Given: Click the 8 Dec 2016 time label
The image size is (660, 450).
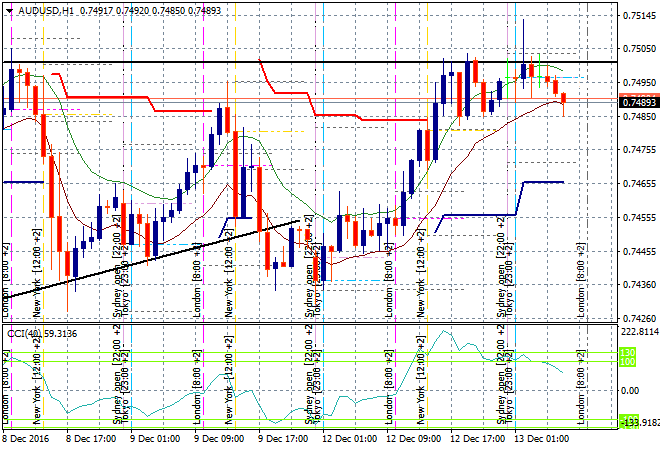Looking at the screenshot, I should (x=27, y=438).
